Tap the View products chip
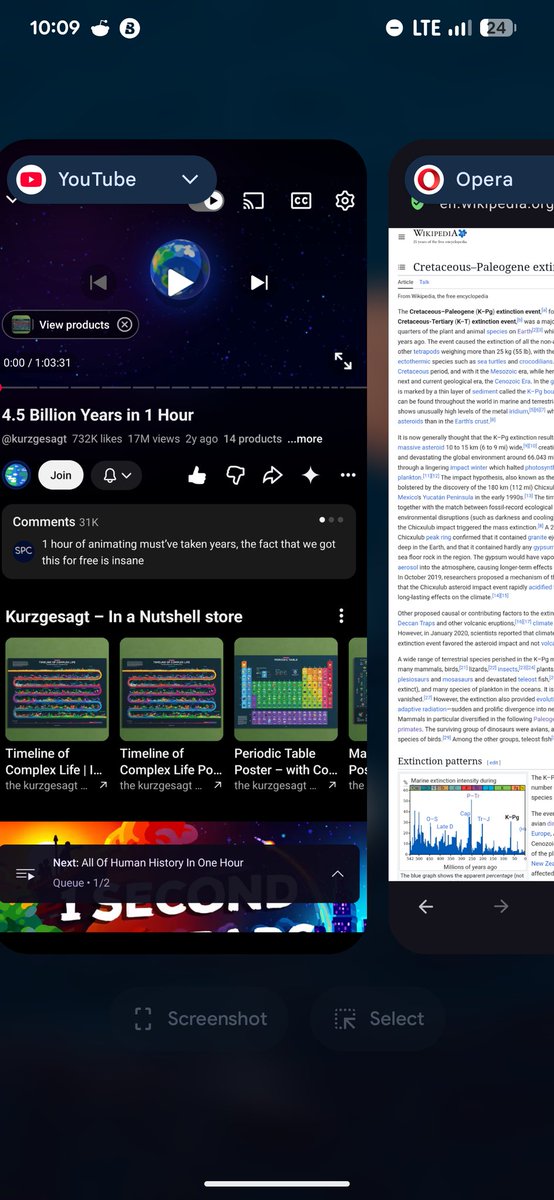The width and height of the screenshot is (554, 1200). pyautogui.click(x=70, y=325)
